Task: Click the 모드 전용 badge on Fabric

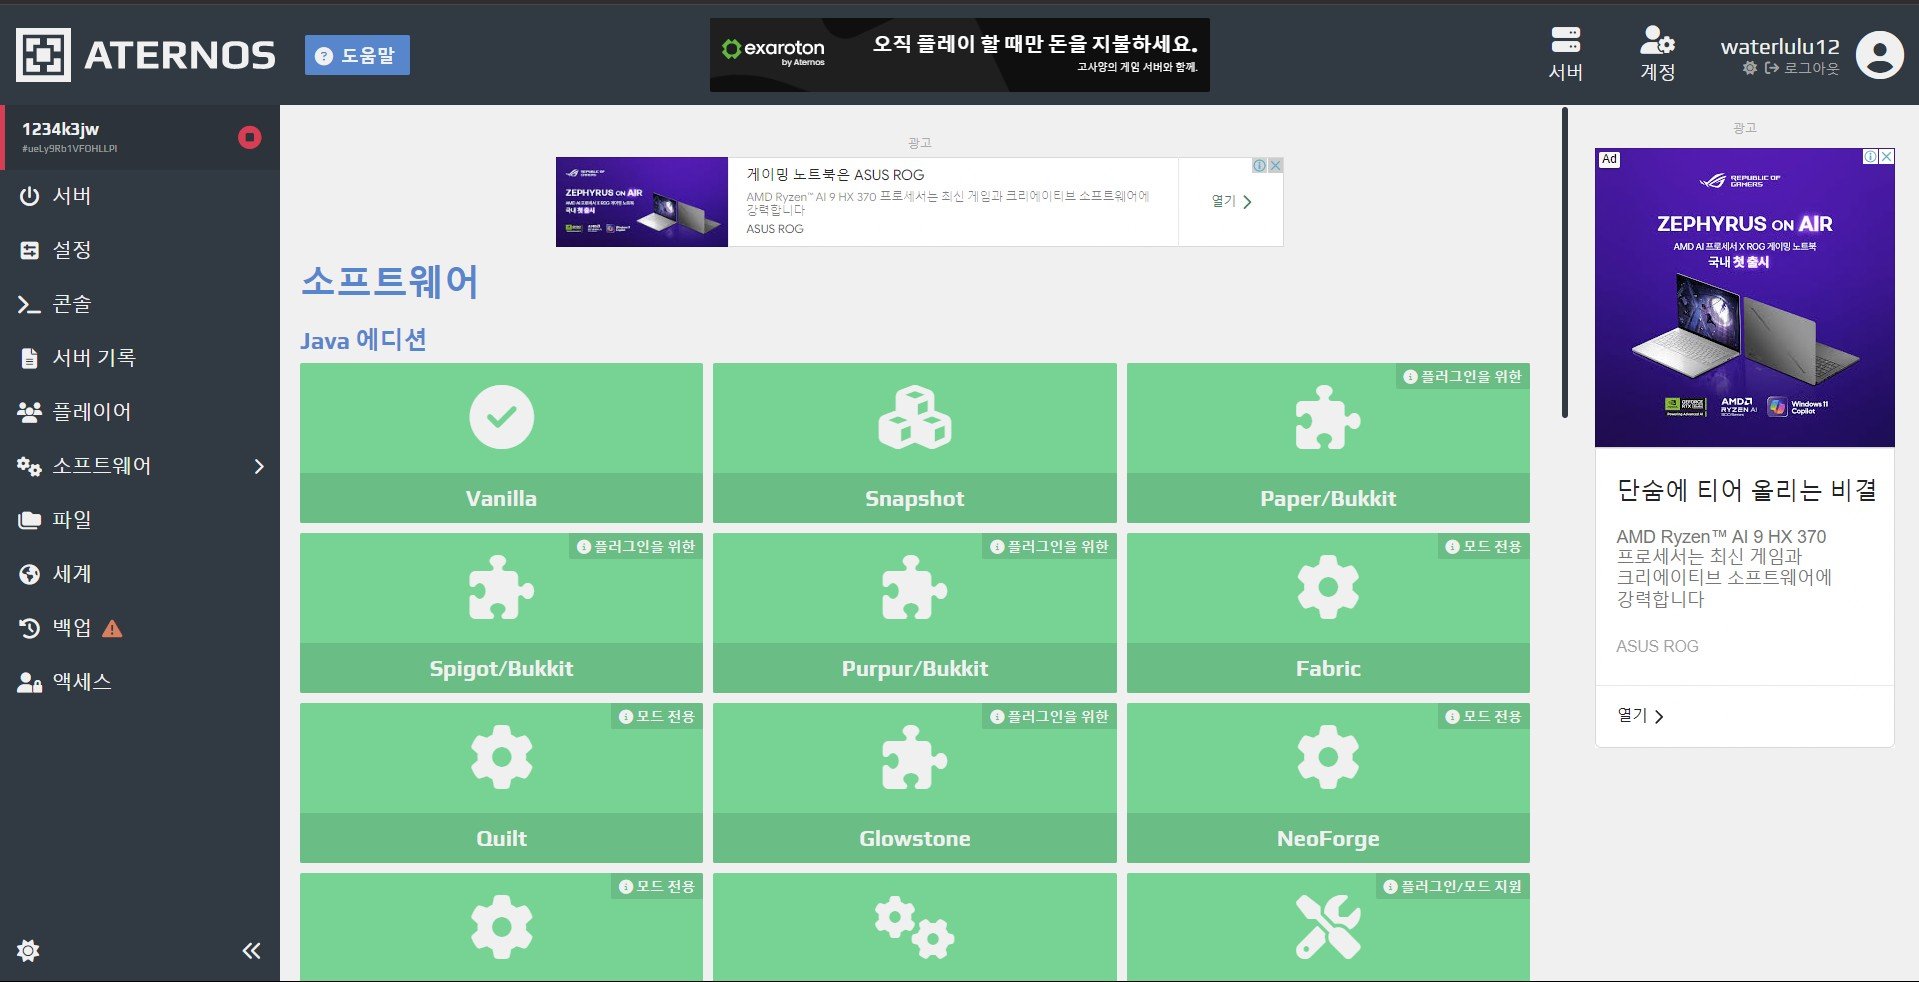Action: (x=1483, y=547)
